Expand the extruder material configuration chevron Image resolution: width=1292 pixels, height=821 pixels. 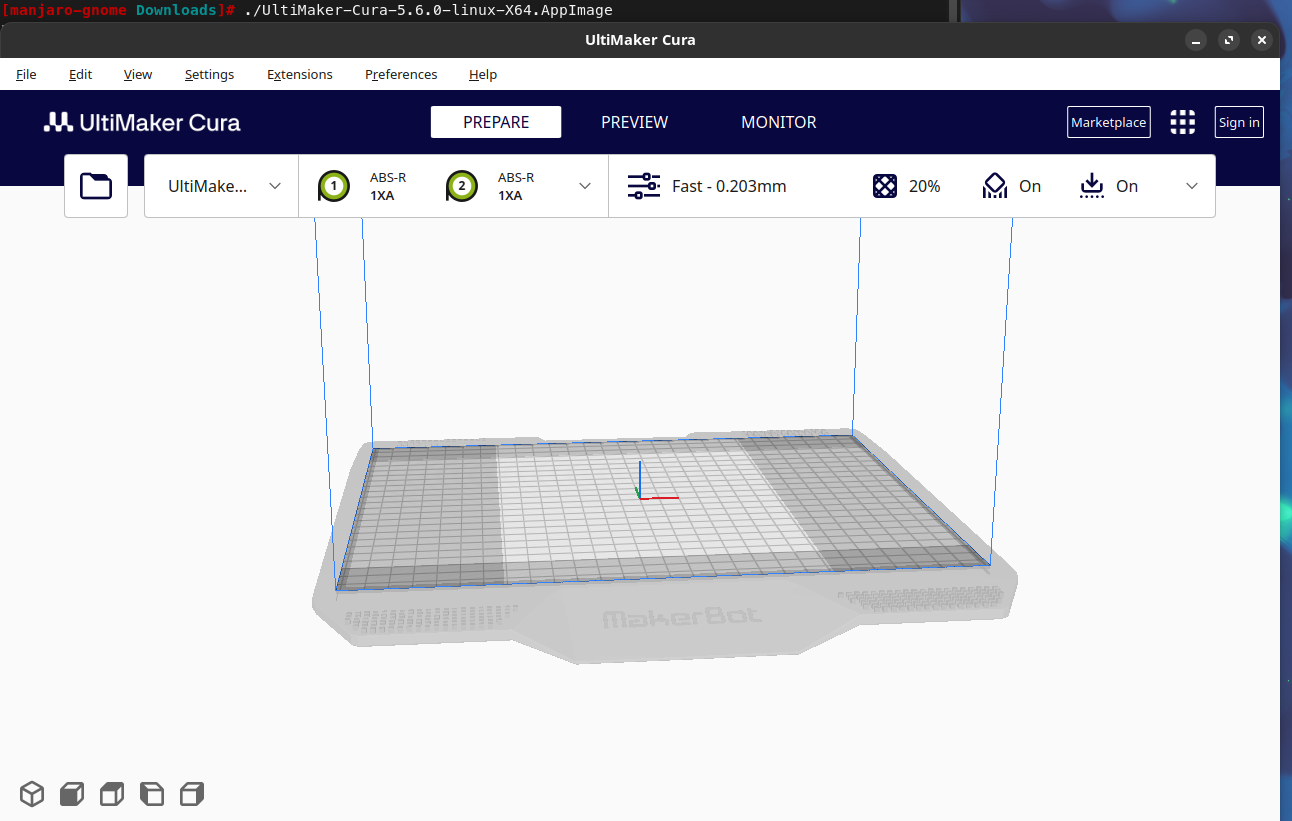[x=585, y=186]
